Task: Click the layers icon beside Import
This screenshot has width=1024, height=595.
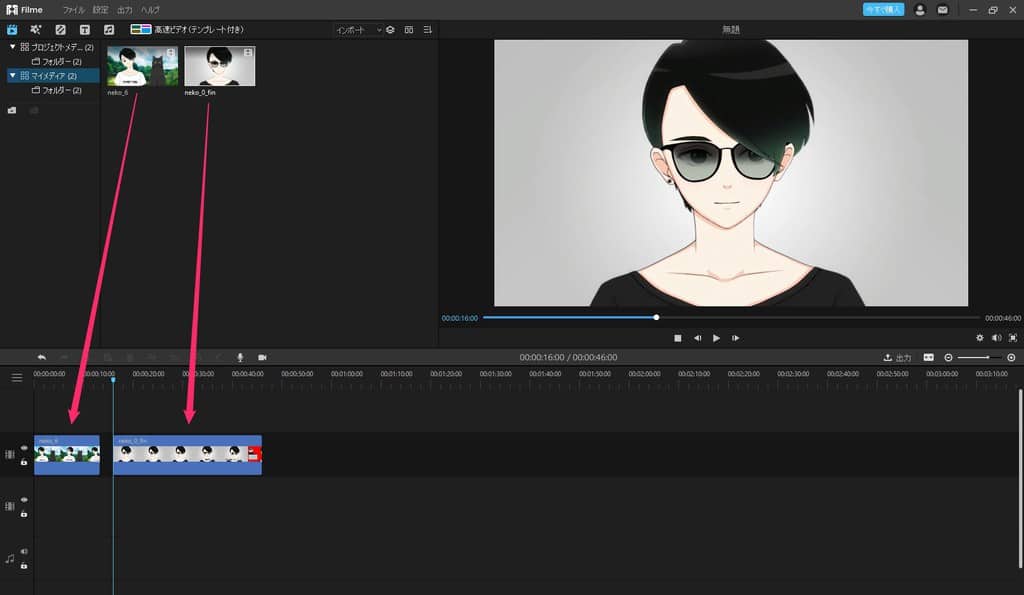Action: pos(390,30)
